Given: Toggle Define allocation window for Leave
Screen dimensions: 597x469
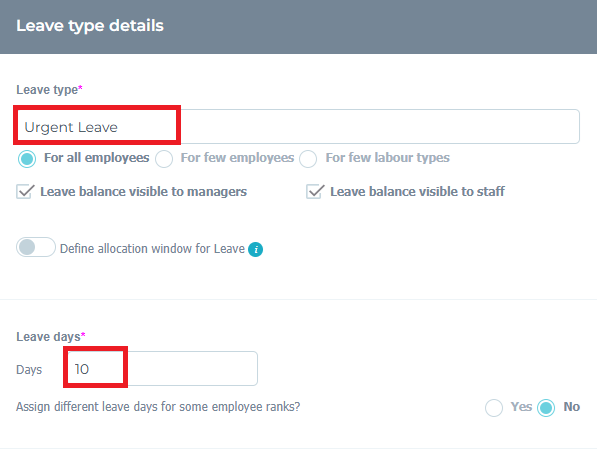Looking at the screenshot, I should pyautogui.click(x=36, y=247).
